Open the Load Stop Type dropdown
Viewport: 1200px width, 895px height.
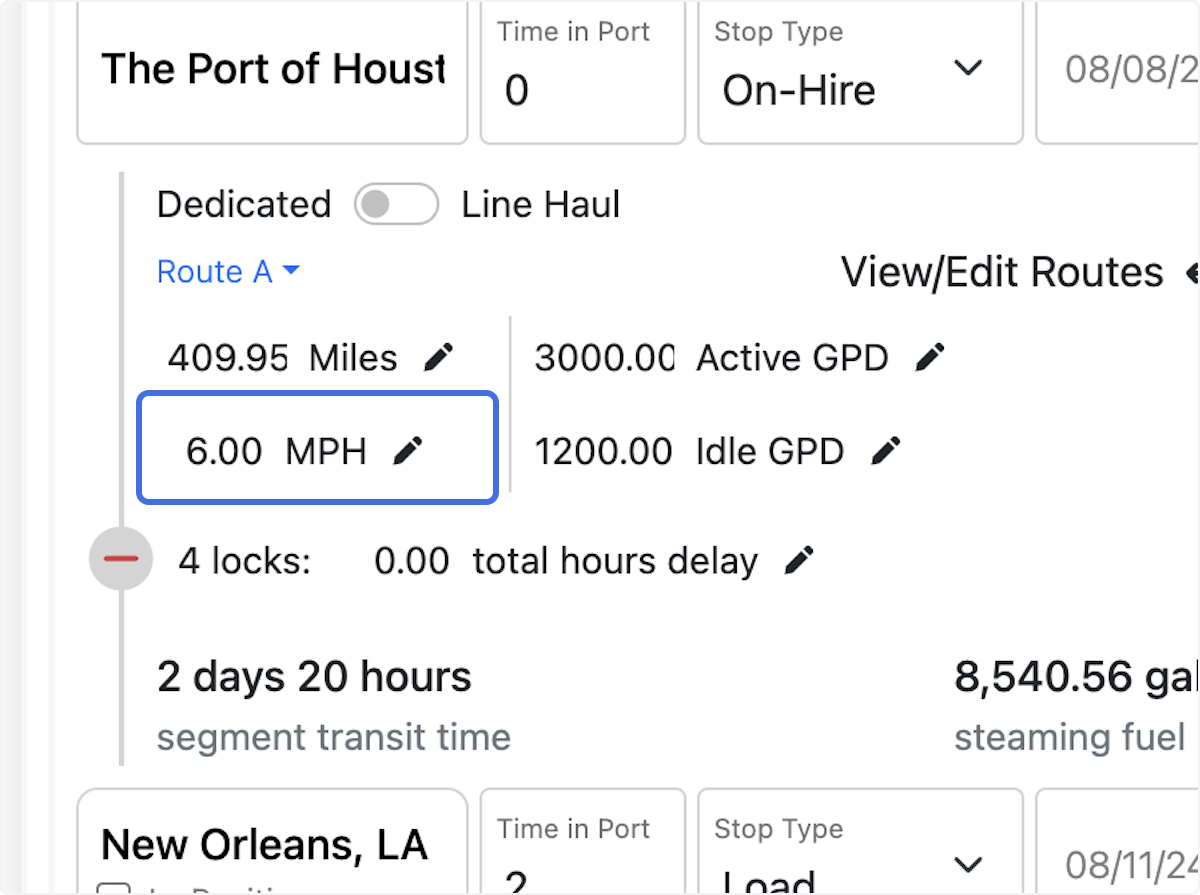tap(966, 864)
